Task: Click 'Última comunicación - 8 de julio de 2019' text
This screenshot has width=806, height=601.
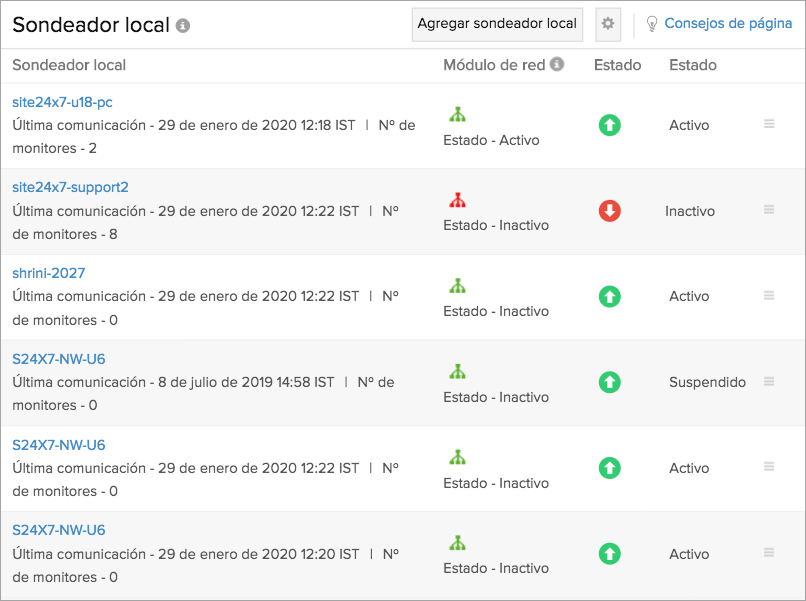Action: pyautogui.click(x=173, y=383)
